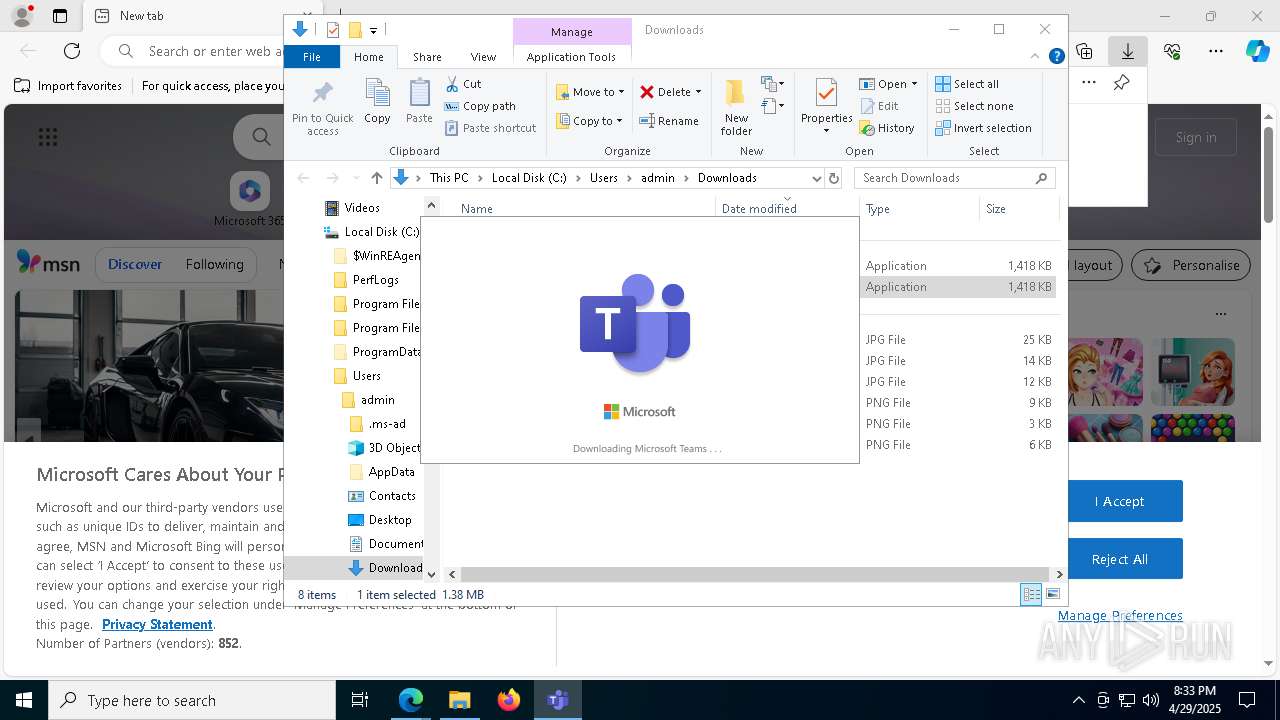Open the system tray hidden icons chevron
Image resolution: width=1280 pixels, height=720 pixels.
1078,700
